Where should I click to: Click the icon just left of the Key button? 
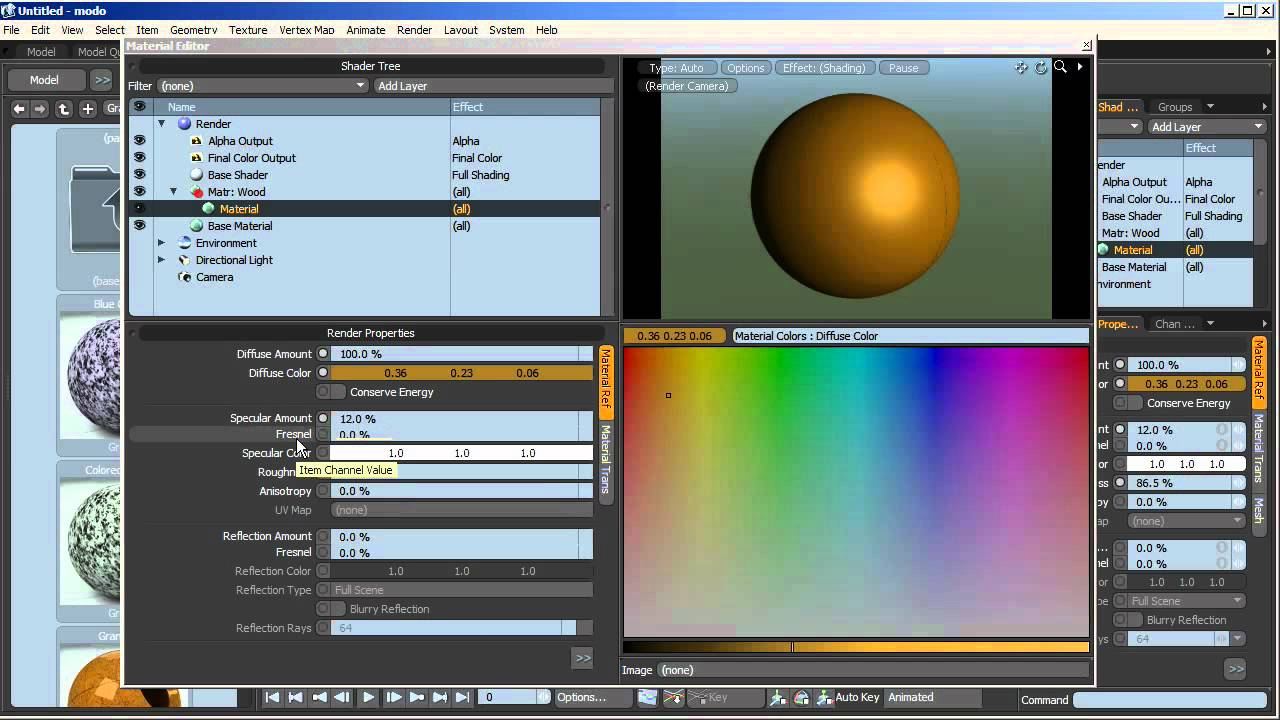click(674, 697)
